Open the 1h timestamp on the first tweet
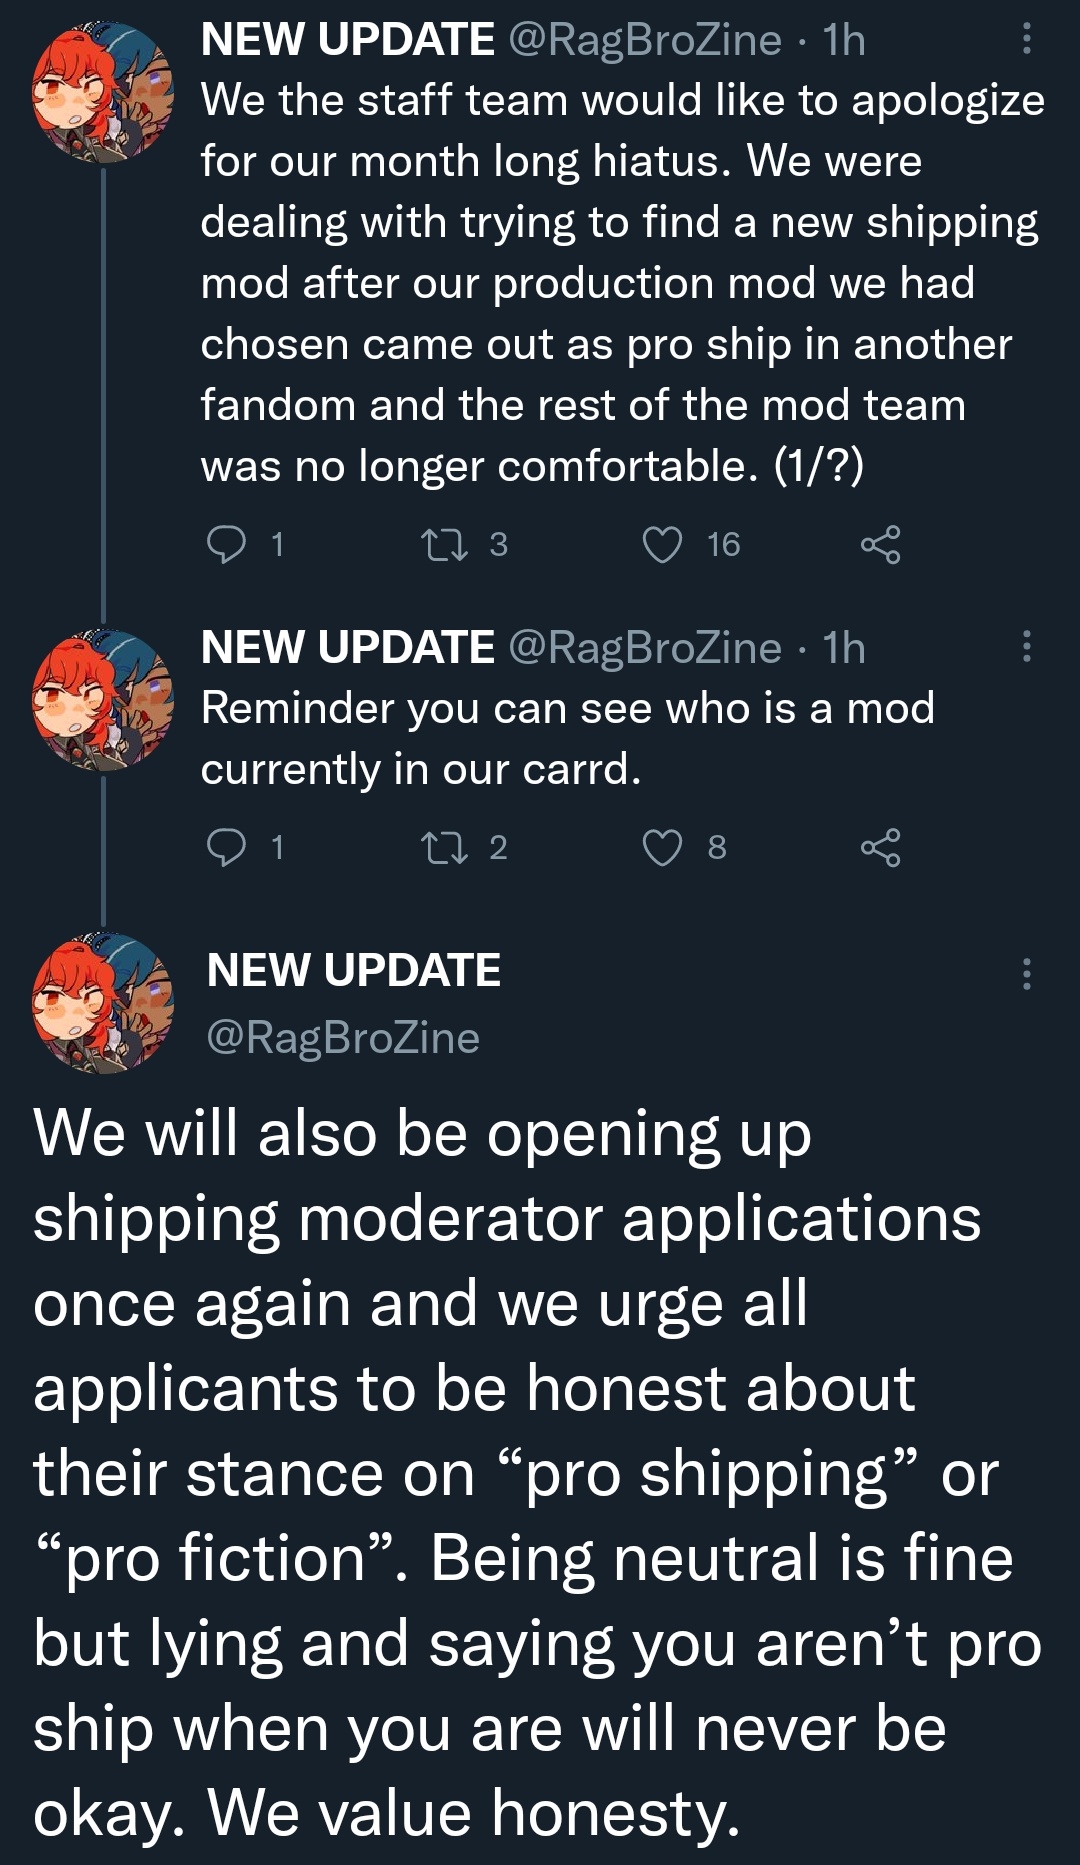The width and height of the screenshot is (1080, 1865). 844,40
